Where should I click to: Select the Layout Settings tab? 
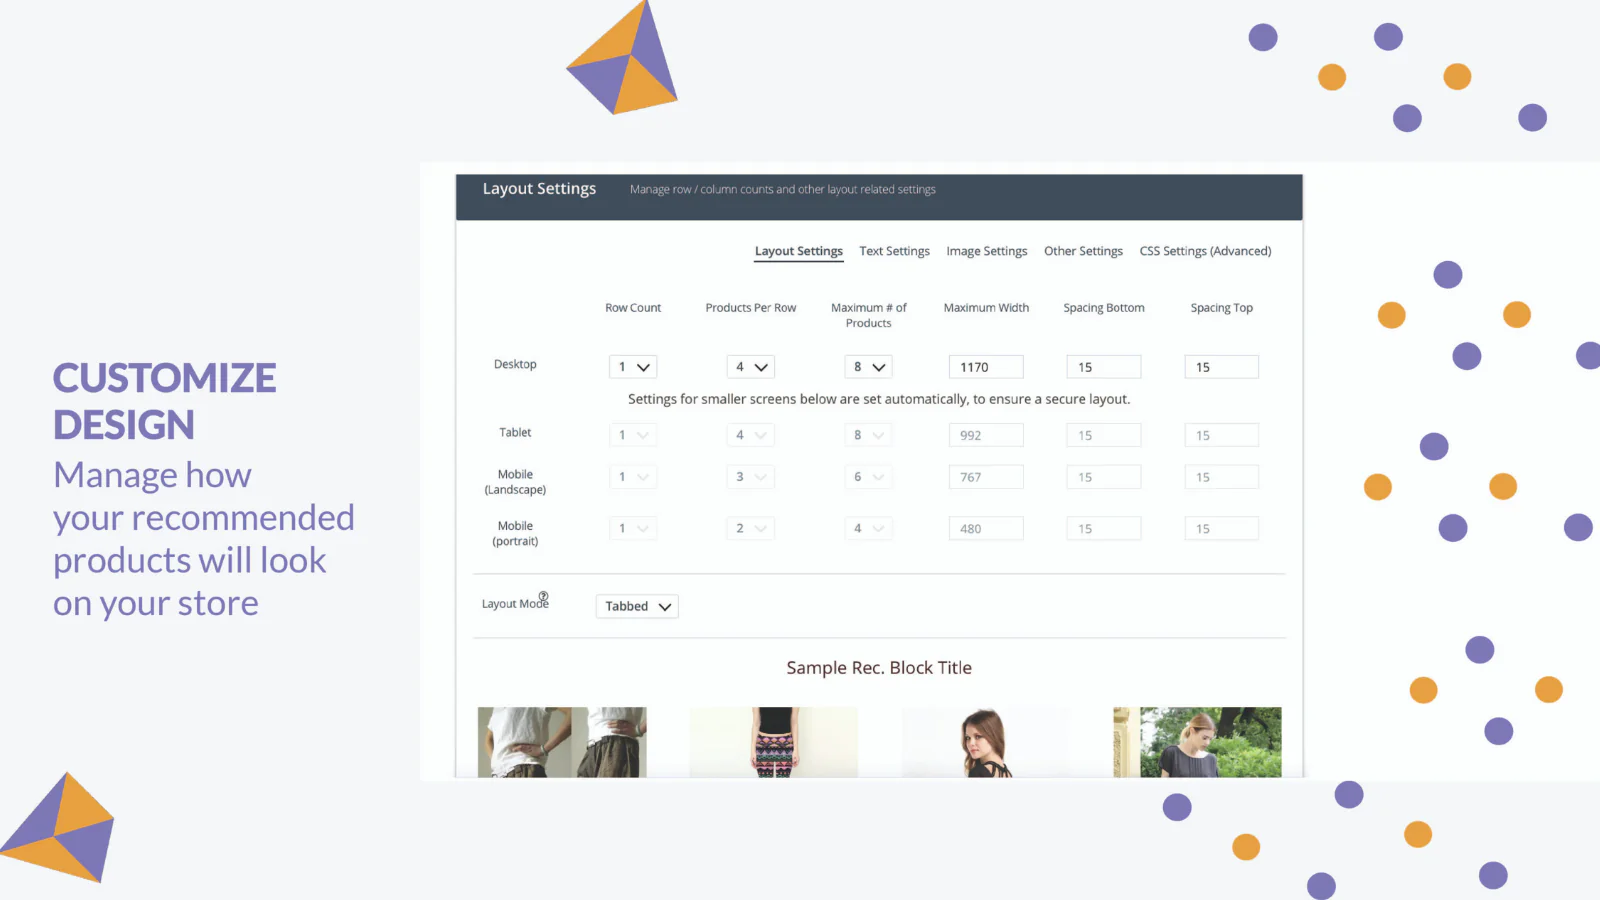[x=798, y=251]
